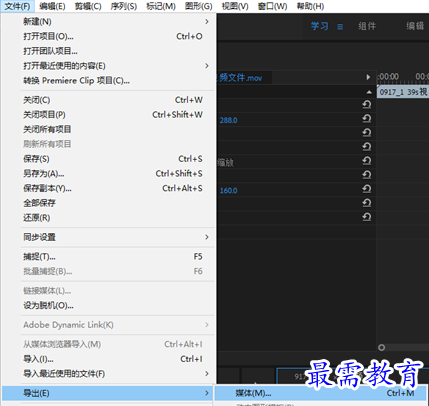Screen dimensions: 429x406
Task: Select 另存为(A)...
Action: [x=108, y=173]
